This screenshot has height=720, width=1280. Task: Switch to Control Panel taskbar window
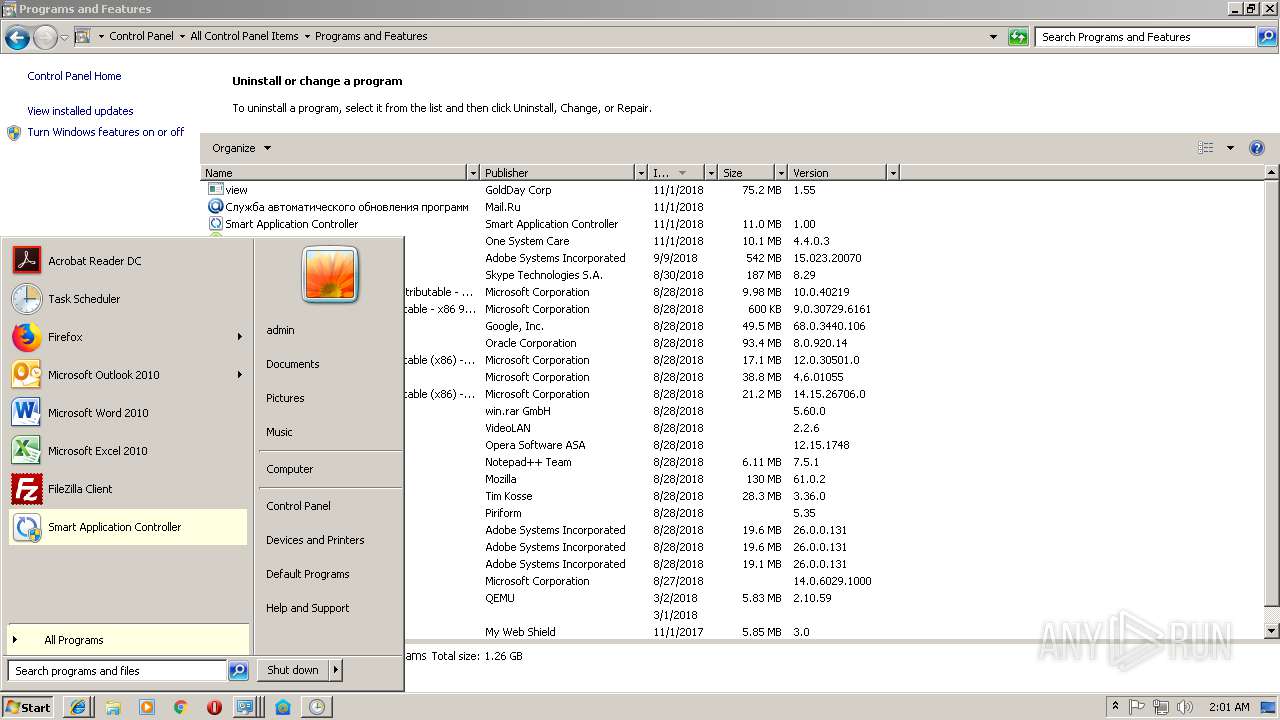coord(248,707)
